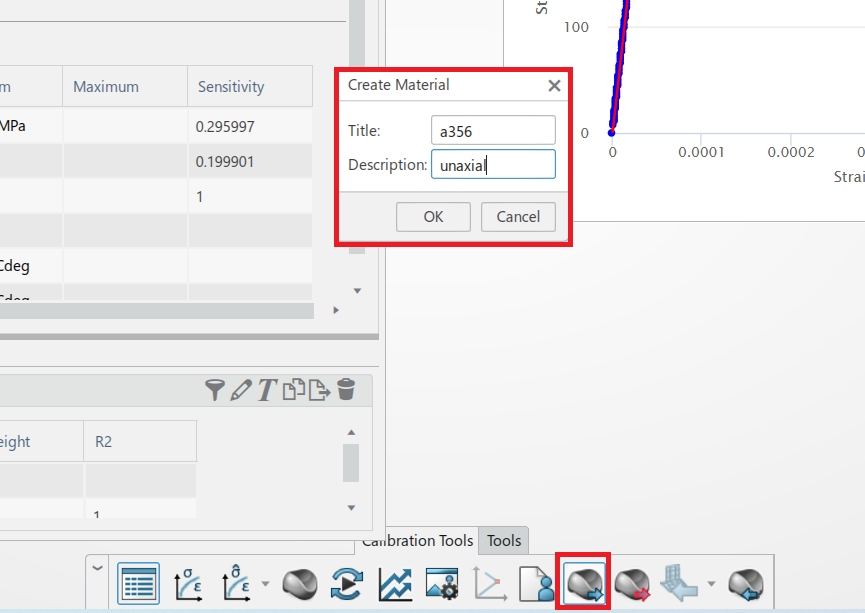Click the export file icon beside the trash icon
This screenshot has width=865, height=613.
click(x=319, y=390)
